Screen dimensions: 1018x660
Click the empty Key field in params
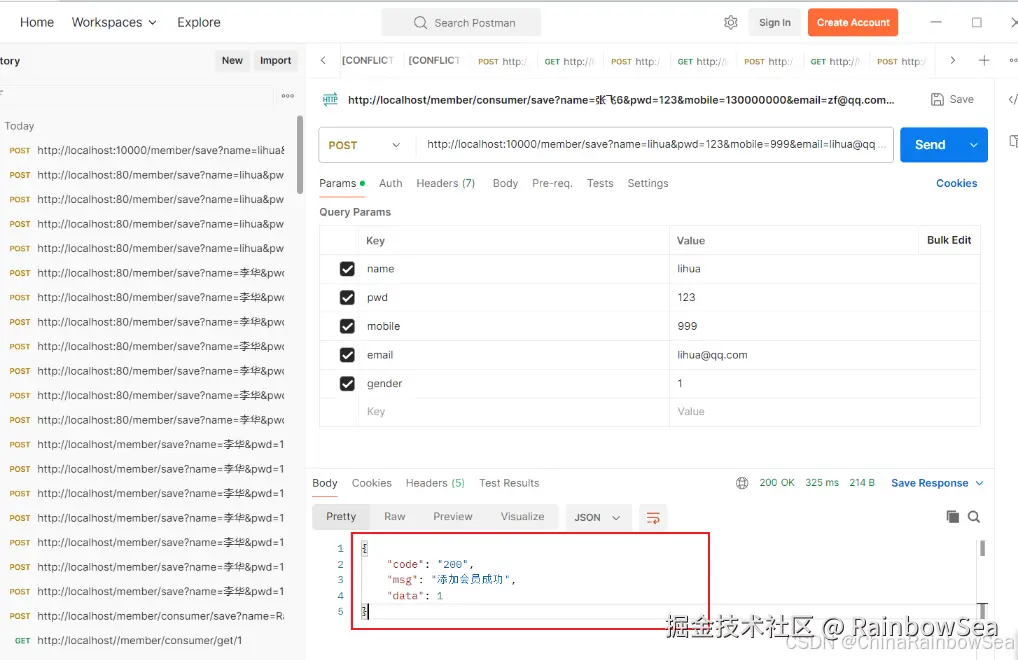(x=514, y=411)
